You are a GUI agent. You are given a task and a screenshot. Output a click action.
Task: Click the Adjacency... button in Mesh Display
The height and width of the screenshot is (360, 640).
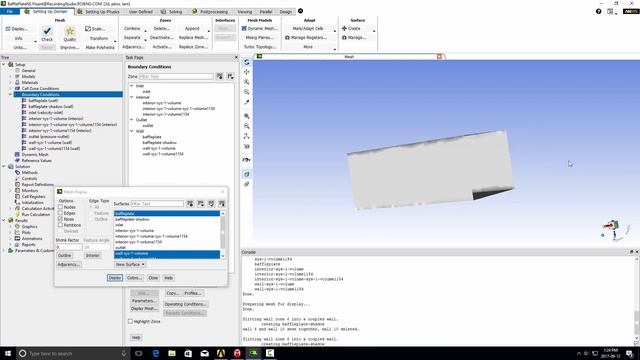click(69, 264)
